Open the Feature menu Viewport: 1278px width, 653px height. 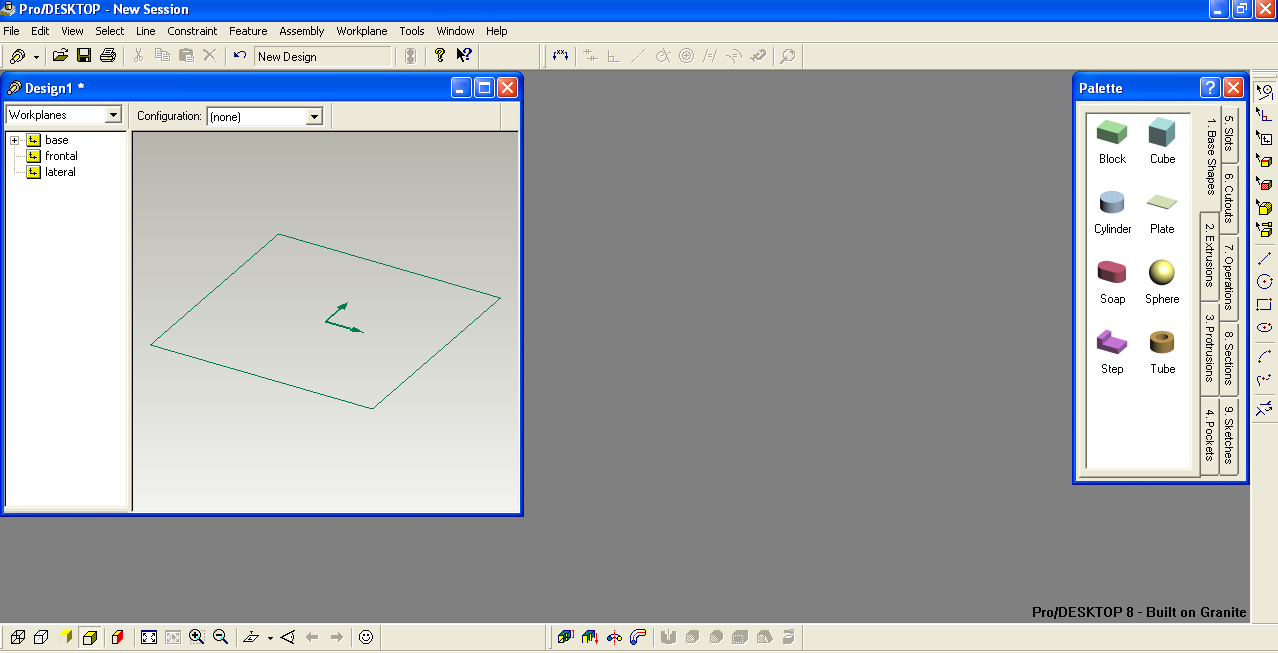pos(248,31)
